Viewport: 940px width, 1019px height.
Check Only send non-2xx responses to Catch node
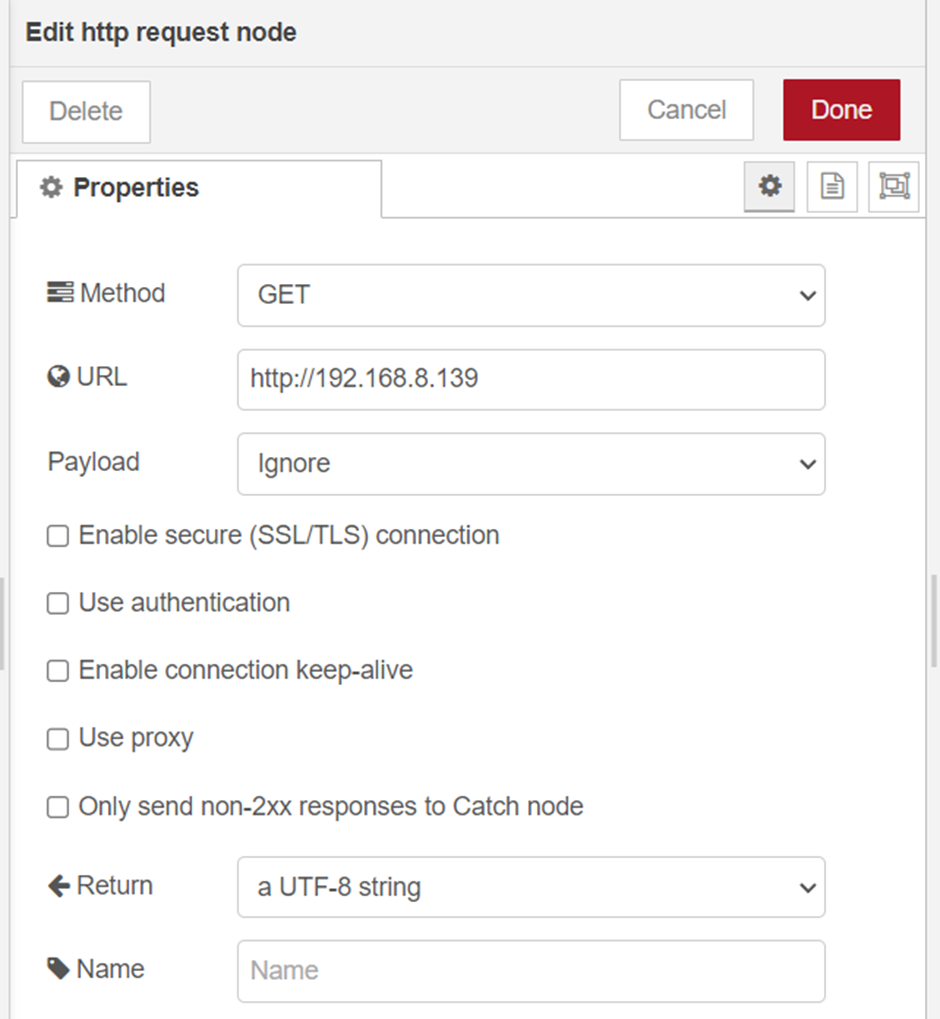[58, 807]
